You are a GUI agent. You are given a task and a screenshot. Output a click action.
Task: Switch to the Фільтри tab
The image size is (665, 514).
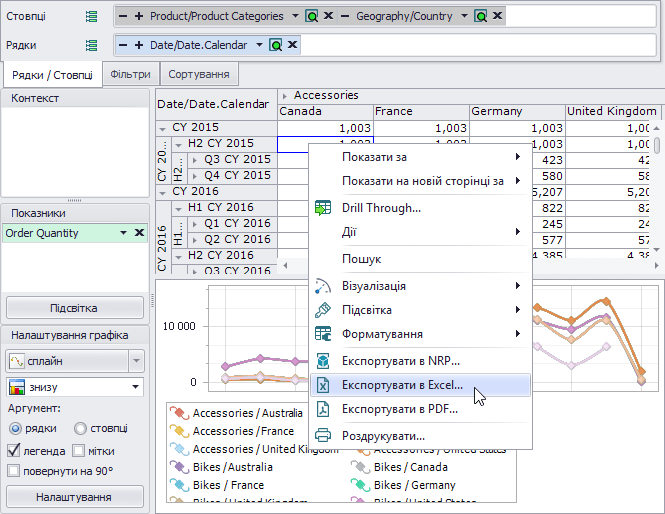[131, 74]
